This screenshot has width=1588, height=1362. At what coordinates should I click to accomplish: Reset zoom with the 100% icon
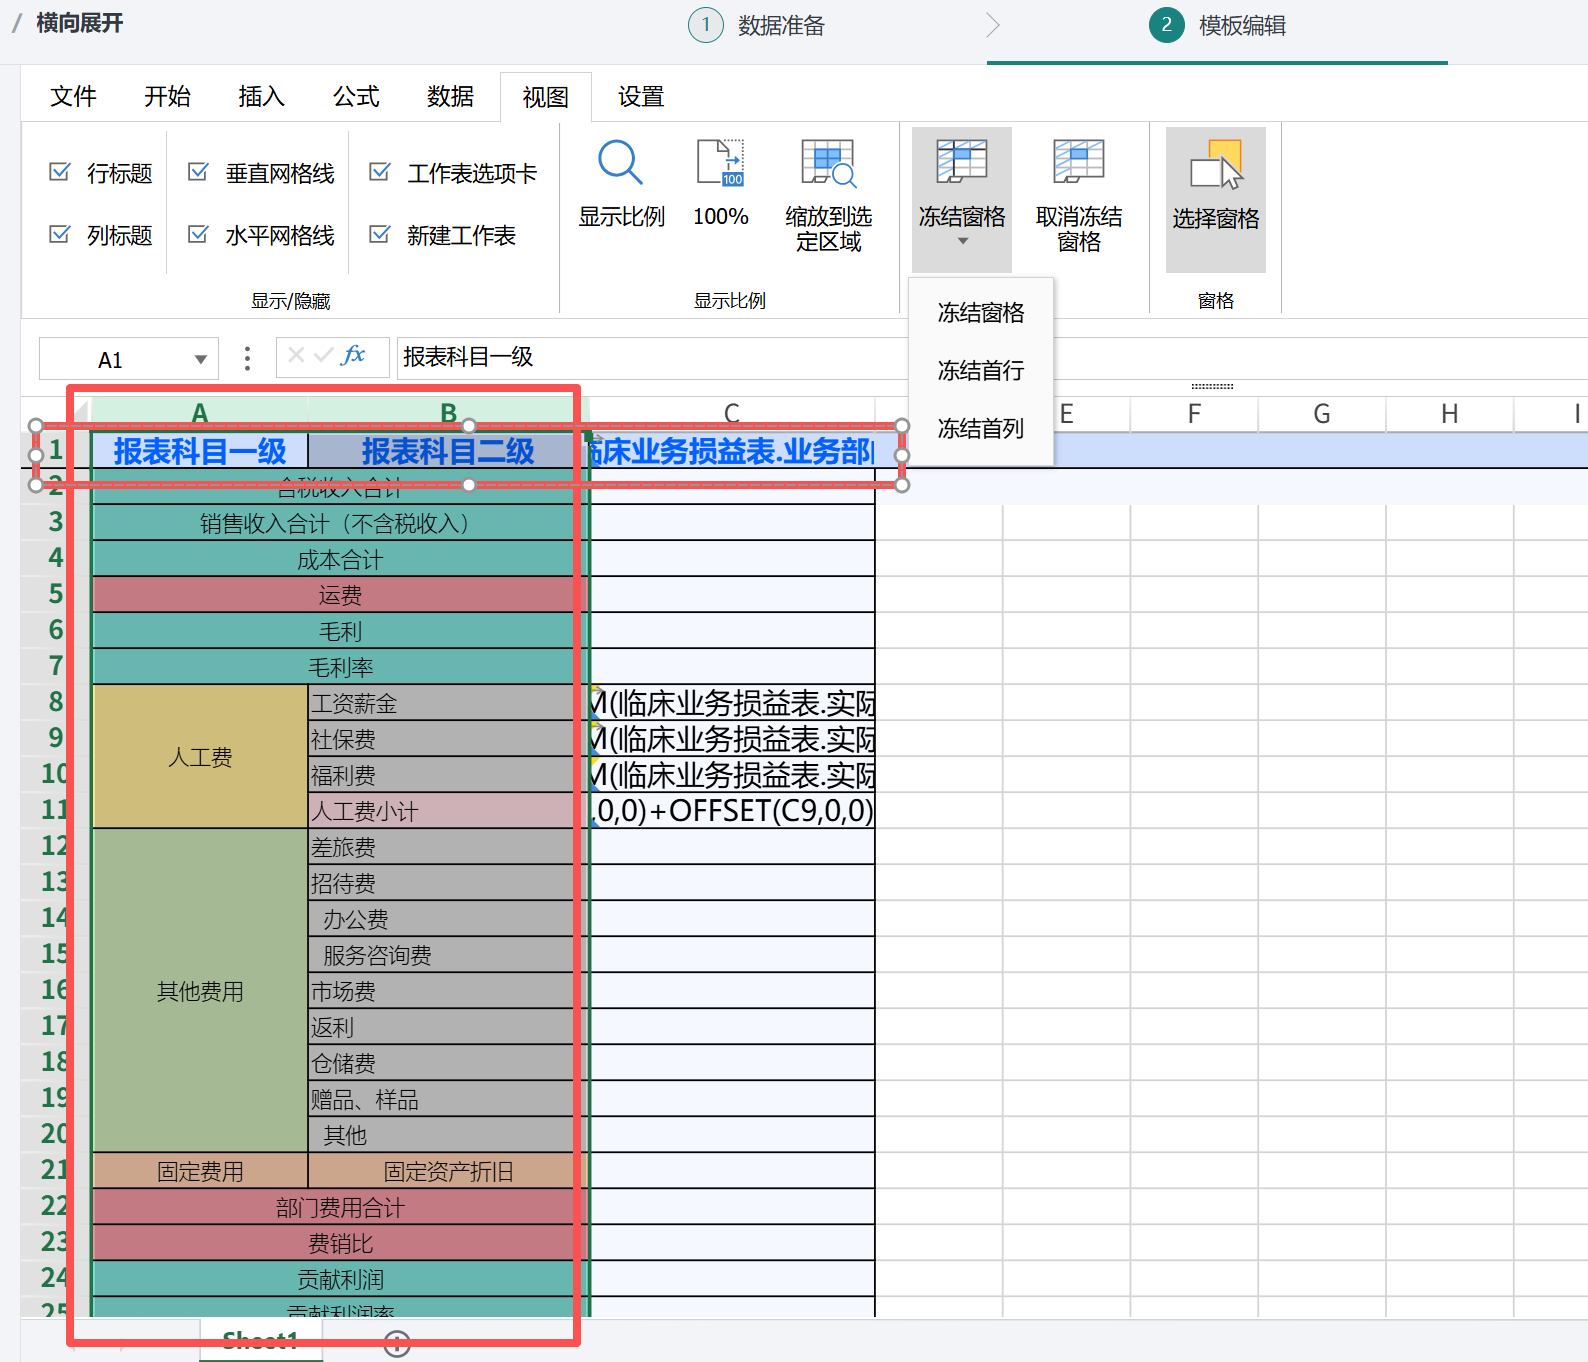pos(721,186)
